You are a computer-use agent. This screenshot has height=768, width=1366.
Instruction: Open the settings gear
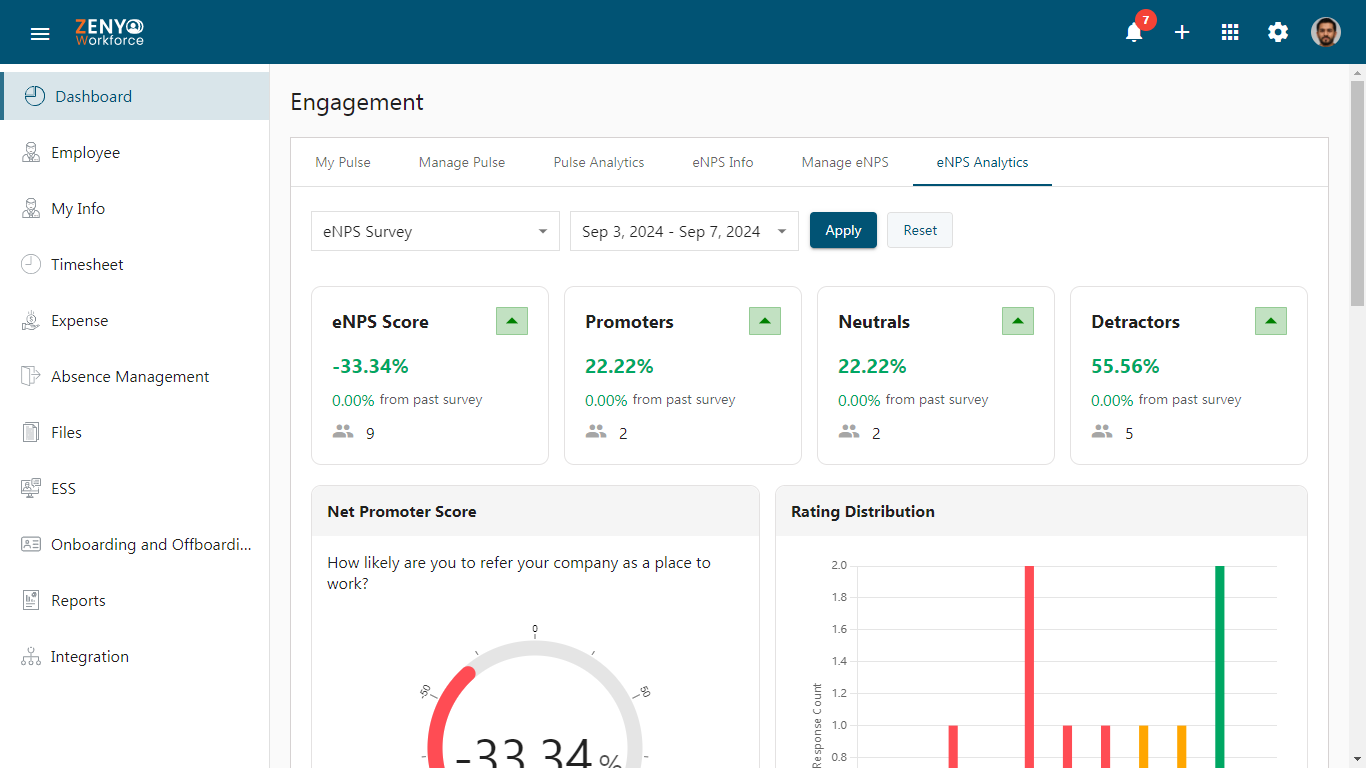point(1278,32)
